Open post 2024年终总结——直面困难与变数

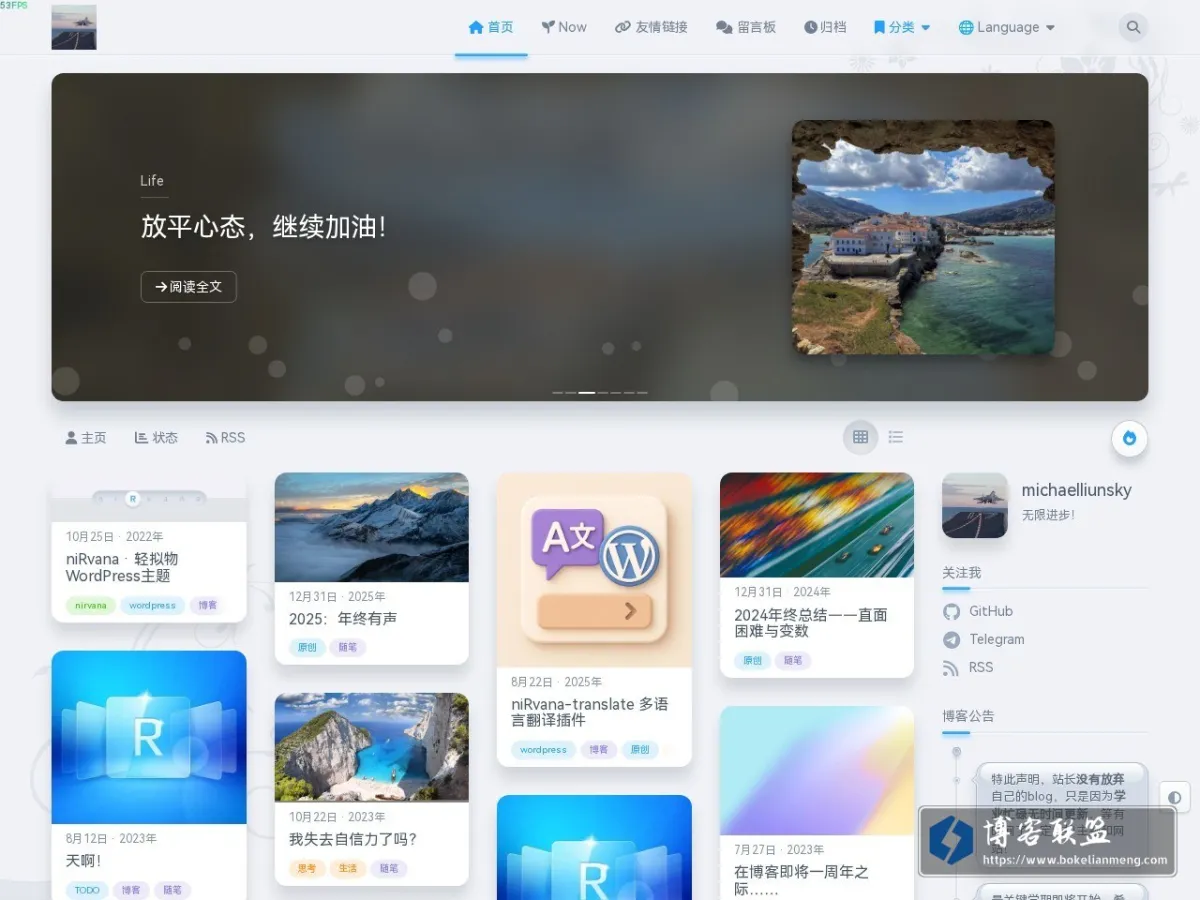pyautogui.click(x=811, y=623)
